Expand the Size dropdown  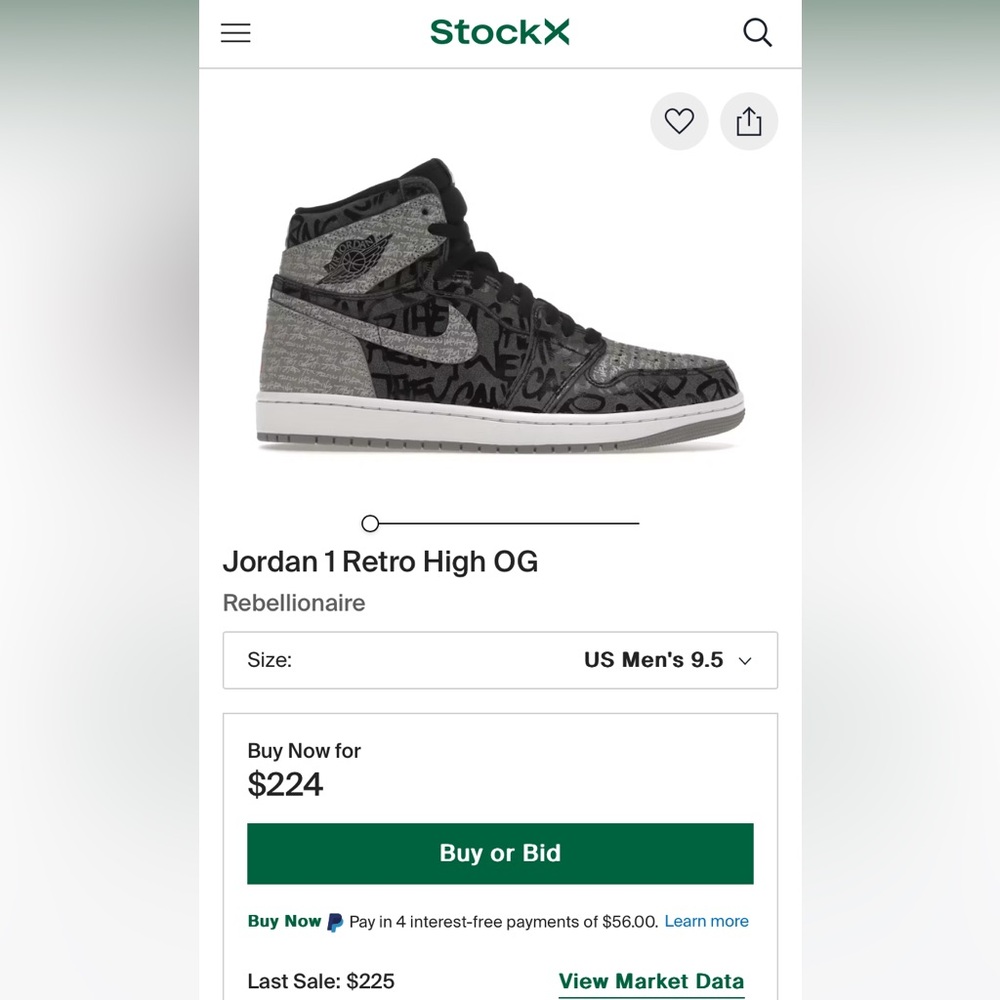coord(499,660)
